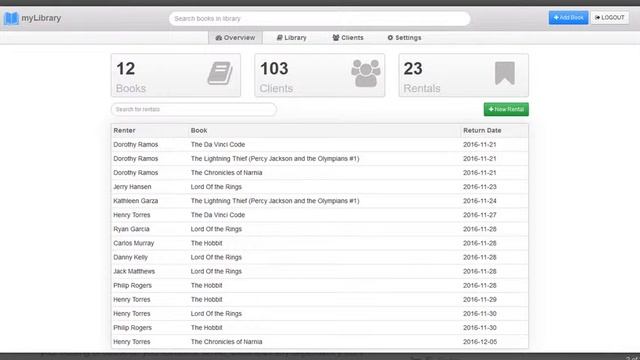Image resolution: width=640 pixels, height=360 pixels.
Task: Click the myLibrary book logo icon
Action: 11,18
